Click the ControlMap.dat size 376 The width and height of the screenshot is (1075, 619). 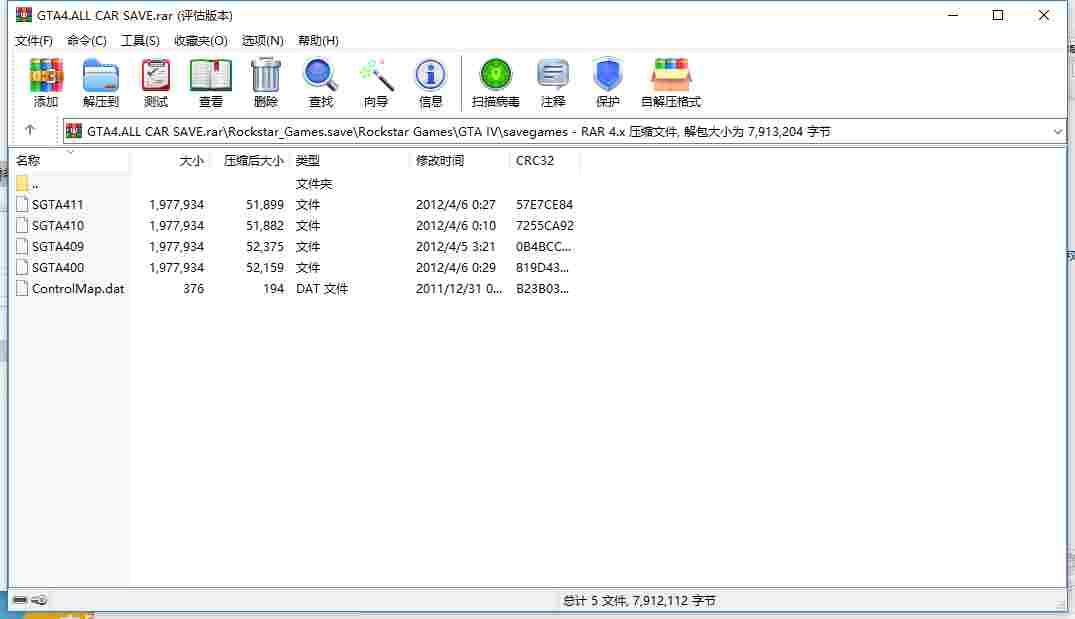[x=193, y=289]
